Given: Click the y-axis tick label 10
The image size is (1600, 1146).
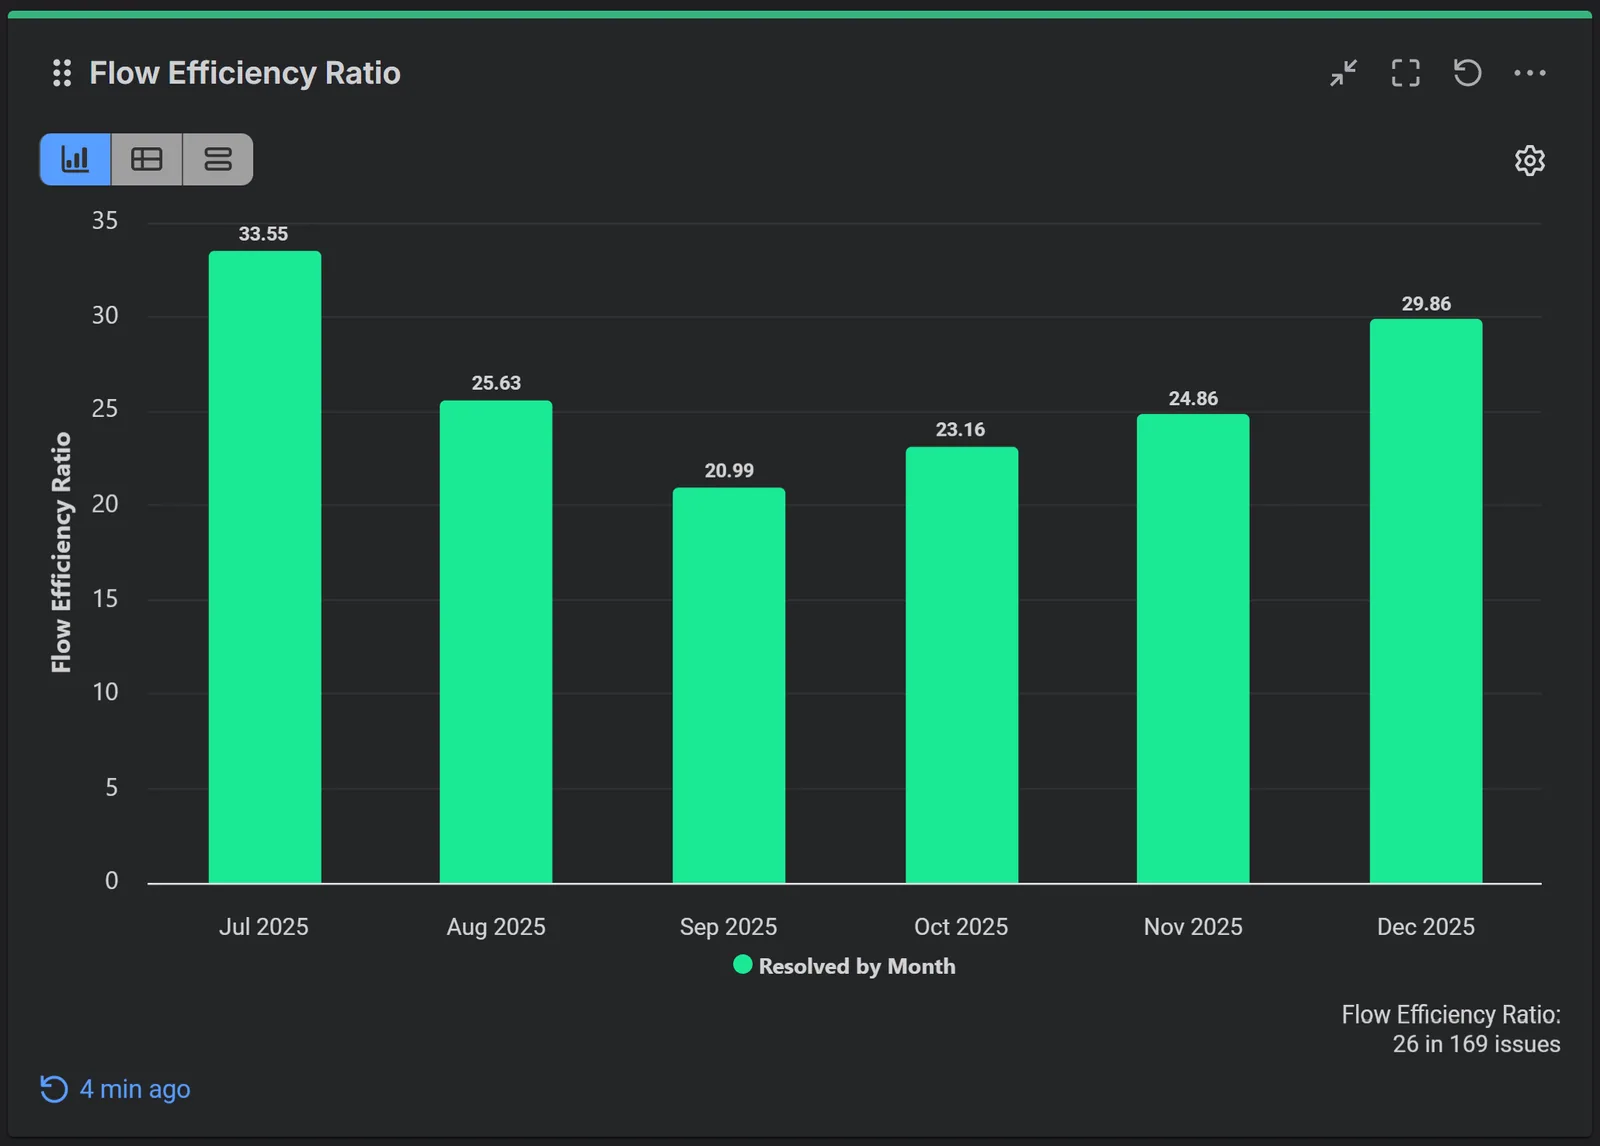Looking at the screenshot, I should [x=105, y=692].
